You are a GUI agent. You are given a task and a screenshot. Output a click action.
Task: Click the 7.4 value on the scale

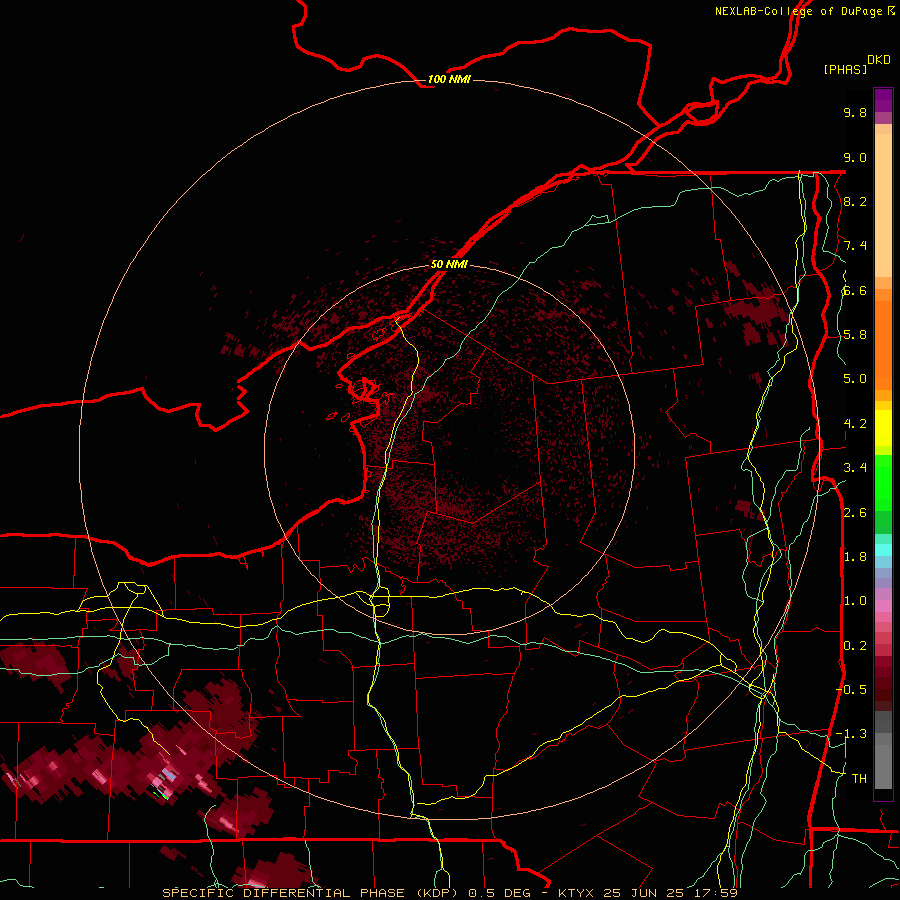[855, 246]
